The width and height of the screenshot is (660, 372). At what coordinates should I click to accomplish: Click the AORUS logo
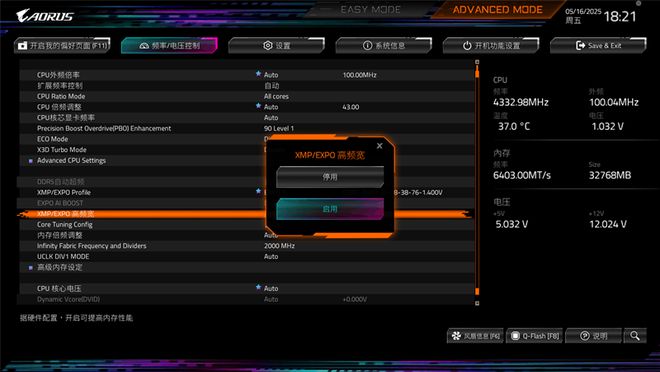coord(45,16)
